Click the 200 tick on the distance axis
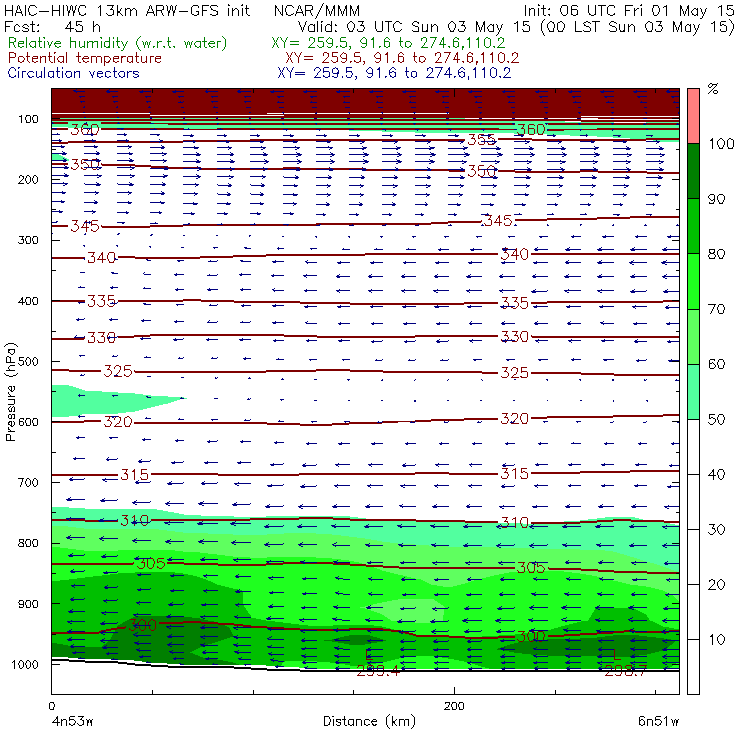740x740 pixels. [x=454, y=706]
